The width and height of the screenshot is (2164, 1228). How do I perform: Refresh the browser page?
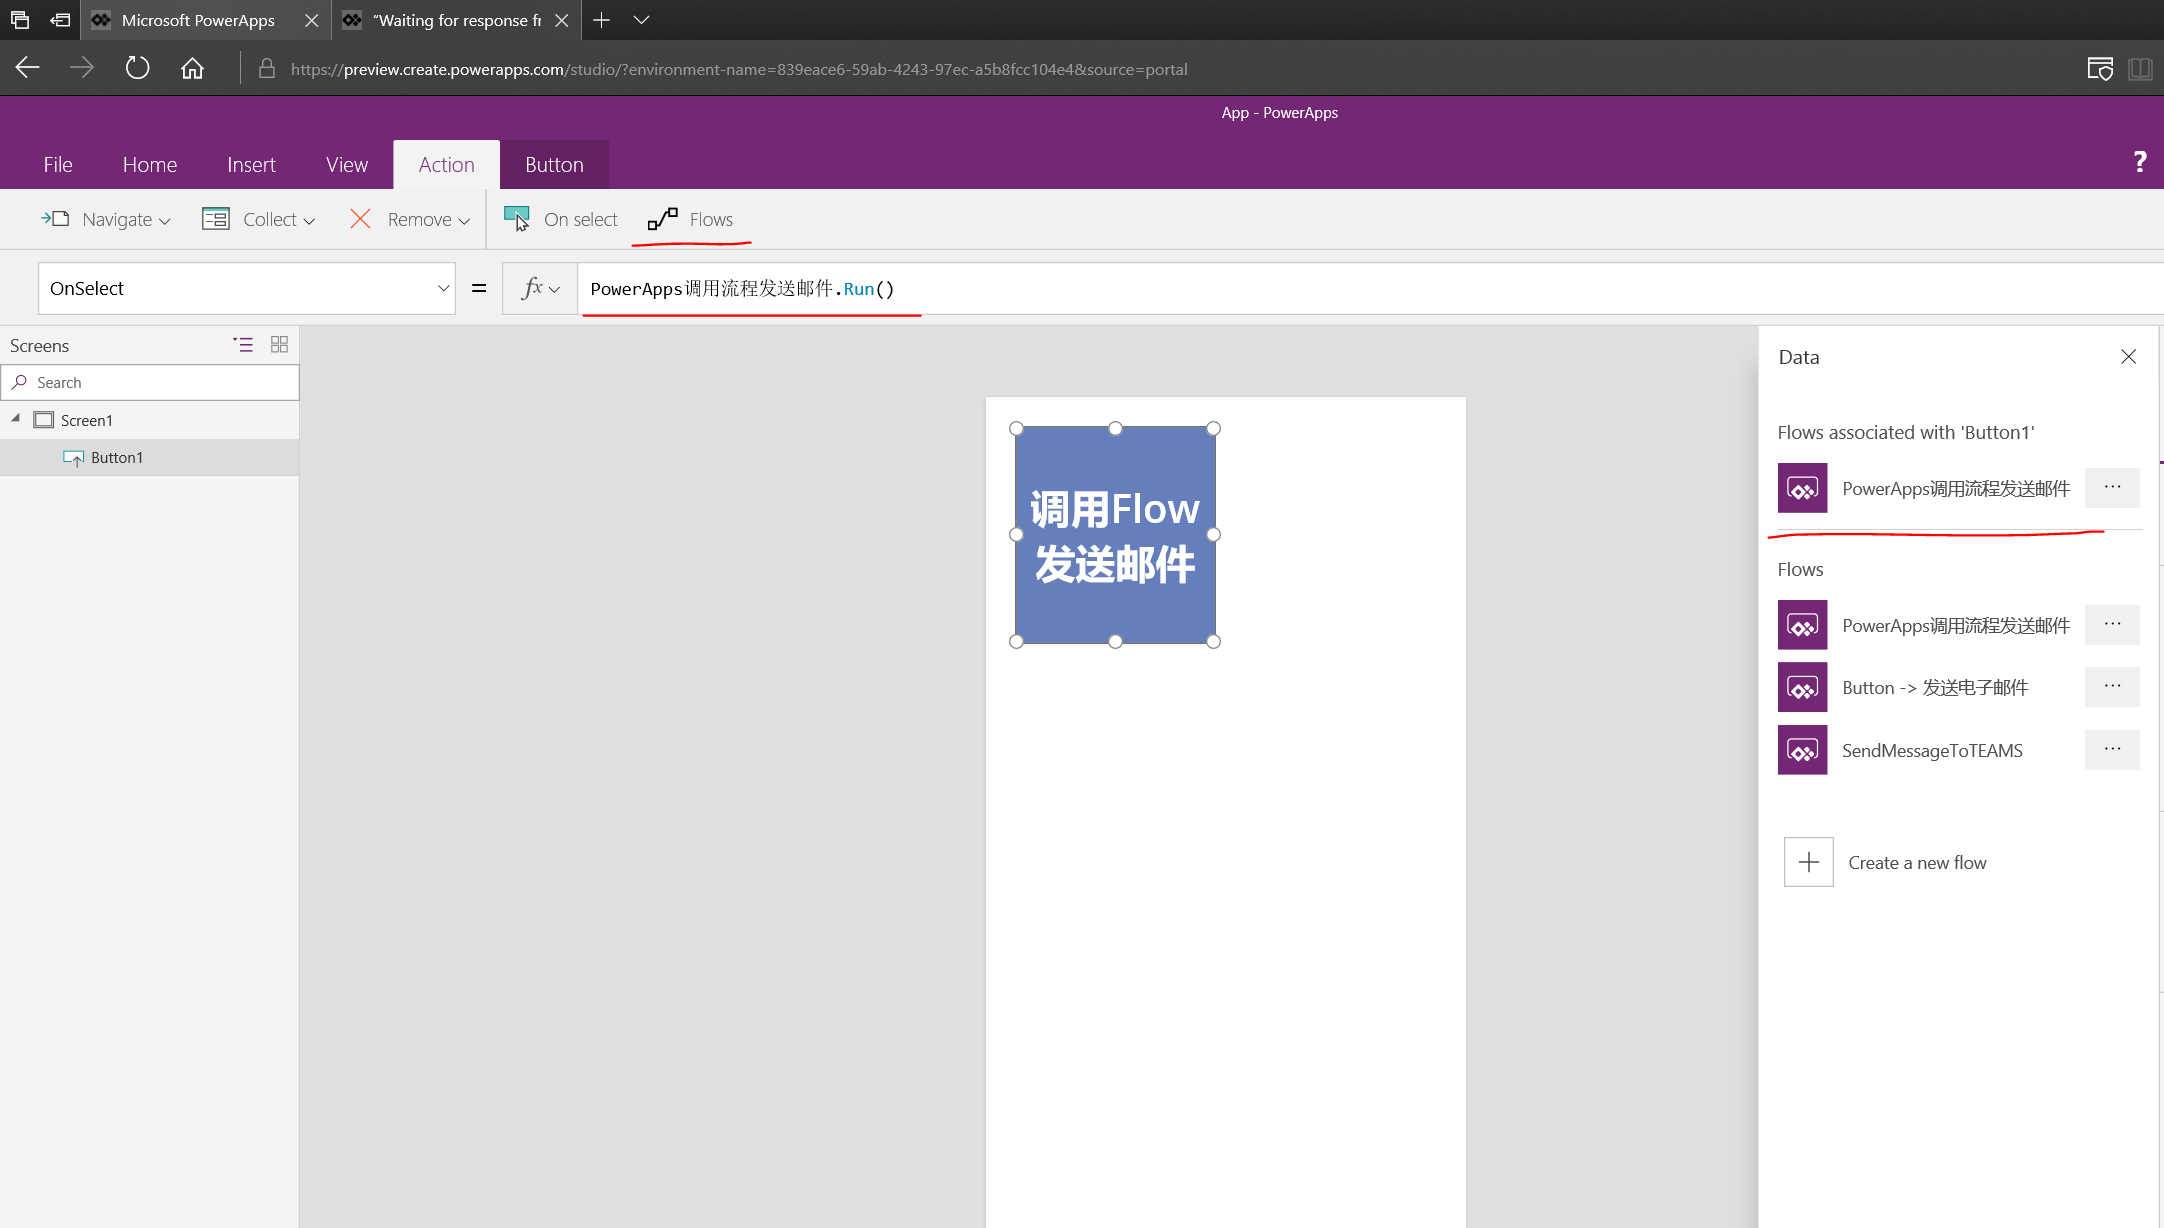click(x=137, y=68)
